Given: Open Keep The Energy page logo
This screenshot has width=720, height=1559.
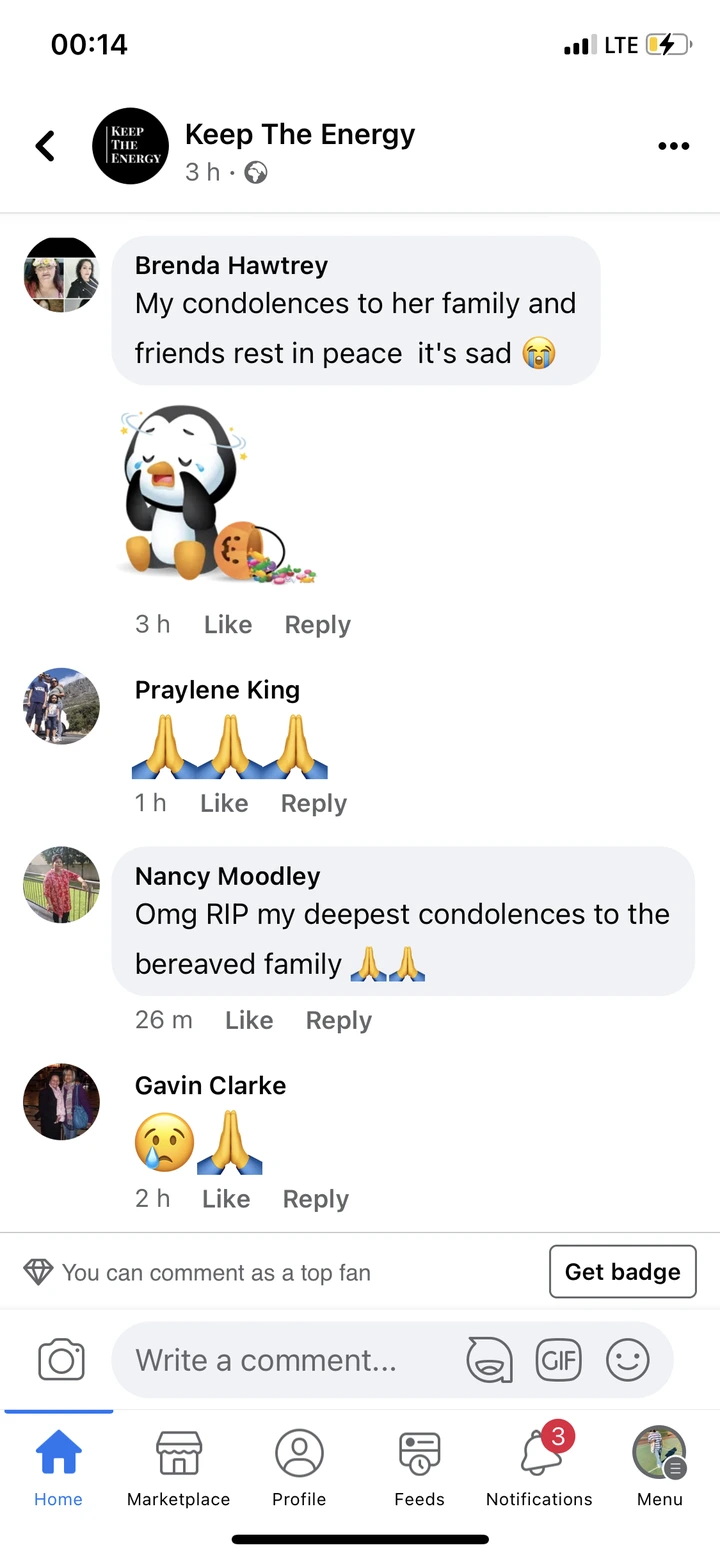Looking at the screenshot, I should (x=131, y=146).
